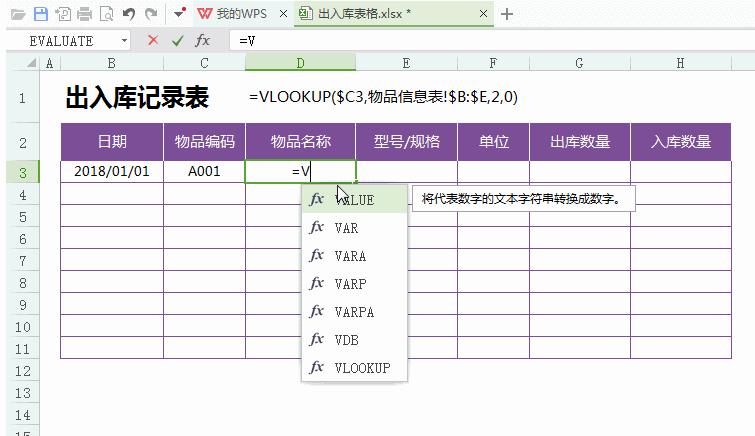Choose VALUE from the autocomplete list
Screen dimensions: 755x436
(x=354, y=199)
